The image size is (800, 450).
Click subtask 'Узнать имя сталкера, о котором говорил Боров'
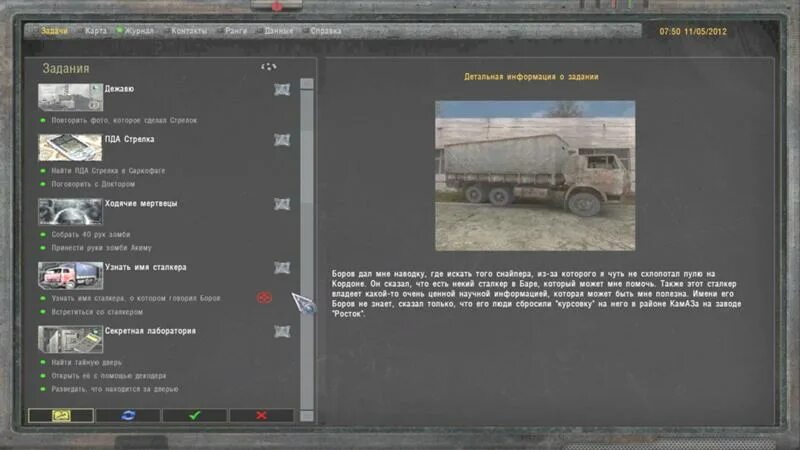click(136, 298)
